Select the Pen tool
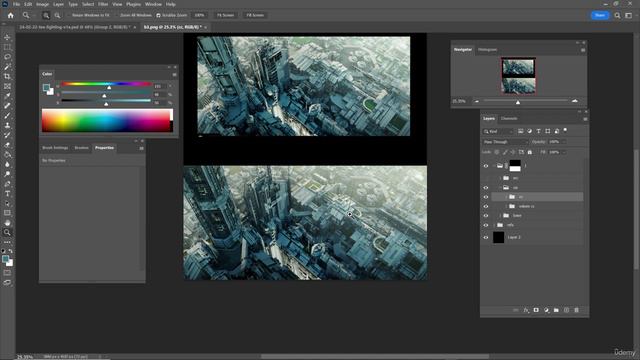Image resolution: width=640 pixels, height=360 pixels. click(7, 184)
